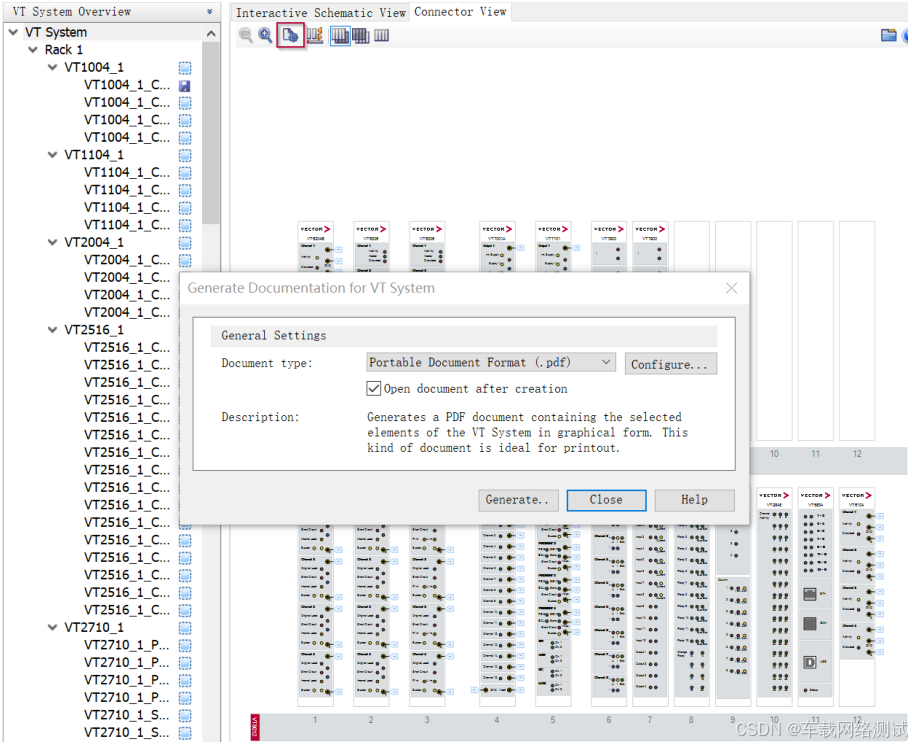
Task: Open the Document type dropdown
Action: (x=490, y=362)
